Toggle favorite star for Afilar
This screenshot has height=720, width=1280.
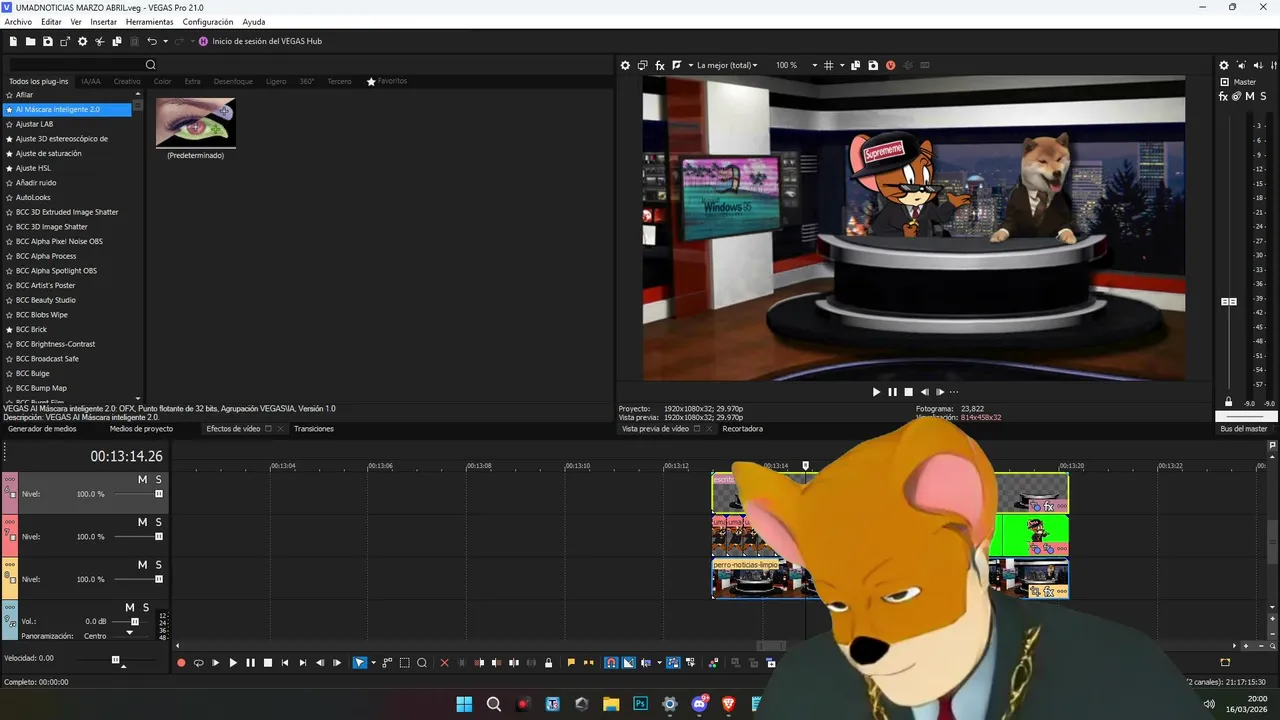[x=9, y=95]
